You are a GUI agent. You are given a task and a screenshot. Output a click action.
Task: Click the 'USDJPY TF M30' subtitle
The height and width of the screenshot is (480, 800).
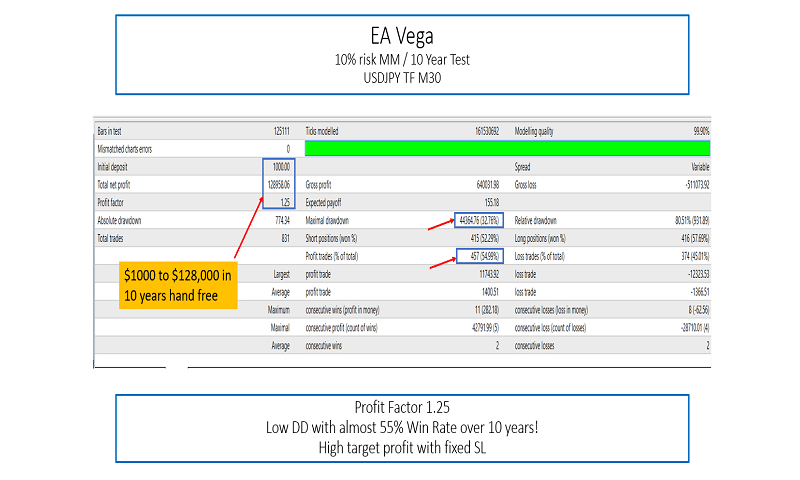coord(402,78)
